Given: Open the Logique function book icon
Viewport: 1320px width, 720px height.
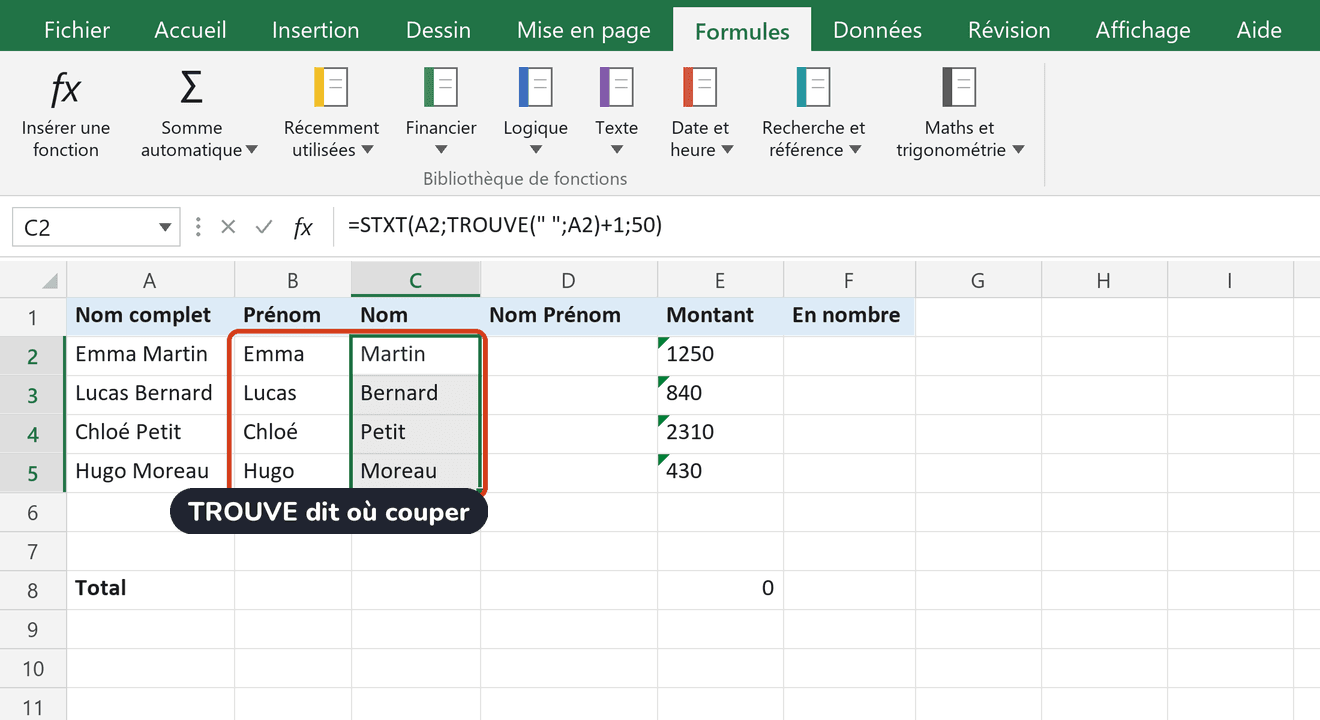Looking at the screenshot, I should 535,87.
